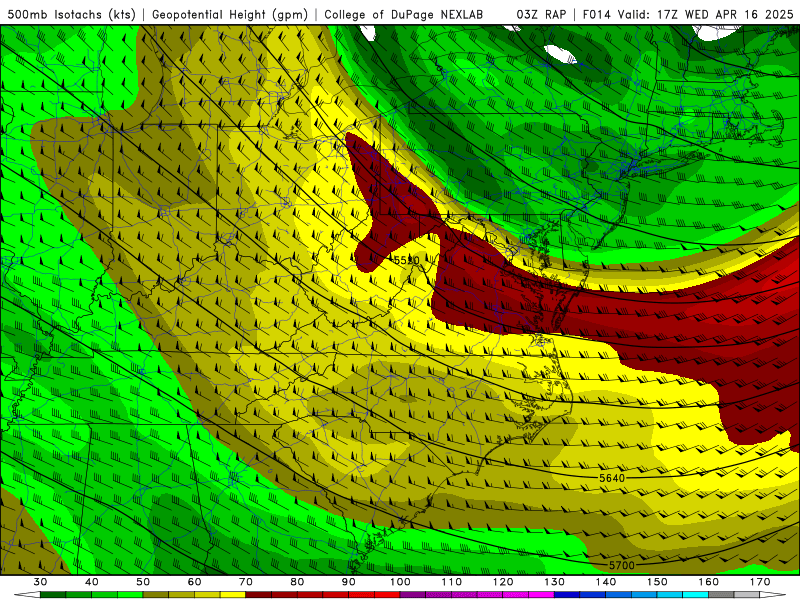
Task: Click 'College of DuPage NEXLAB' header text
Action: pos(404,14)
